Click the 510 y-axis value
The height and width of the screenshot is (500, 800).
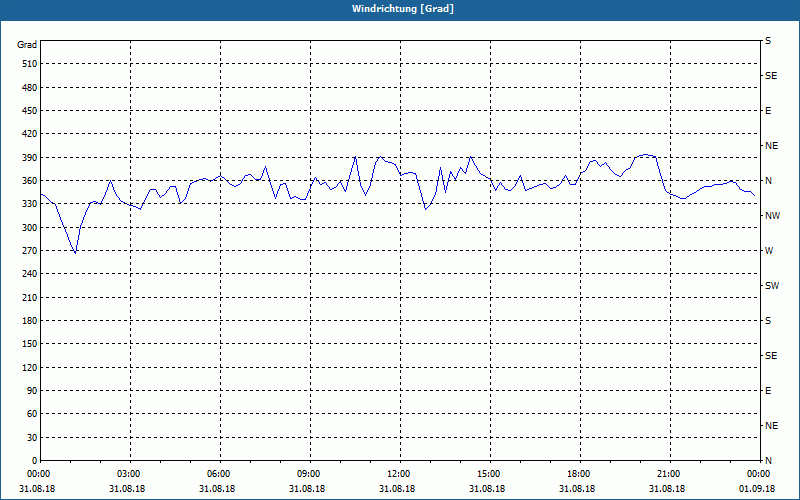click(x=30, y=64)
